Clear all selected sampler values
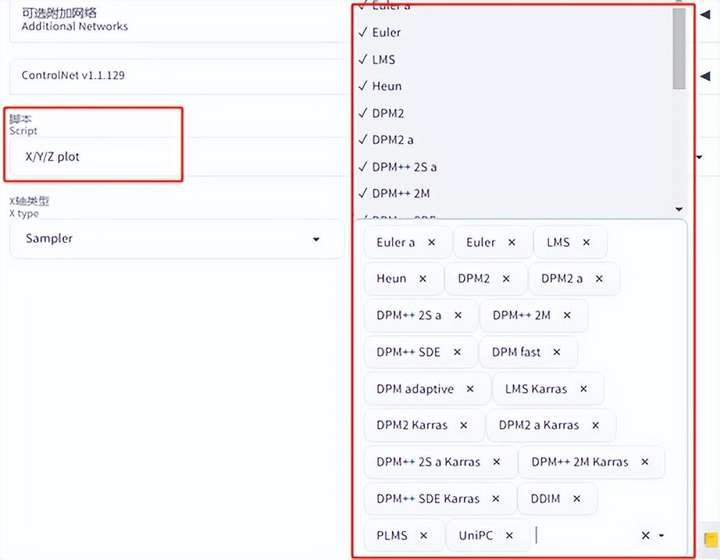The width and height of the screenshot is (720, 560). (645, 535)
